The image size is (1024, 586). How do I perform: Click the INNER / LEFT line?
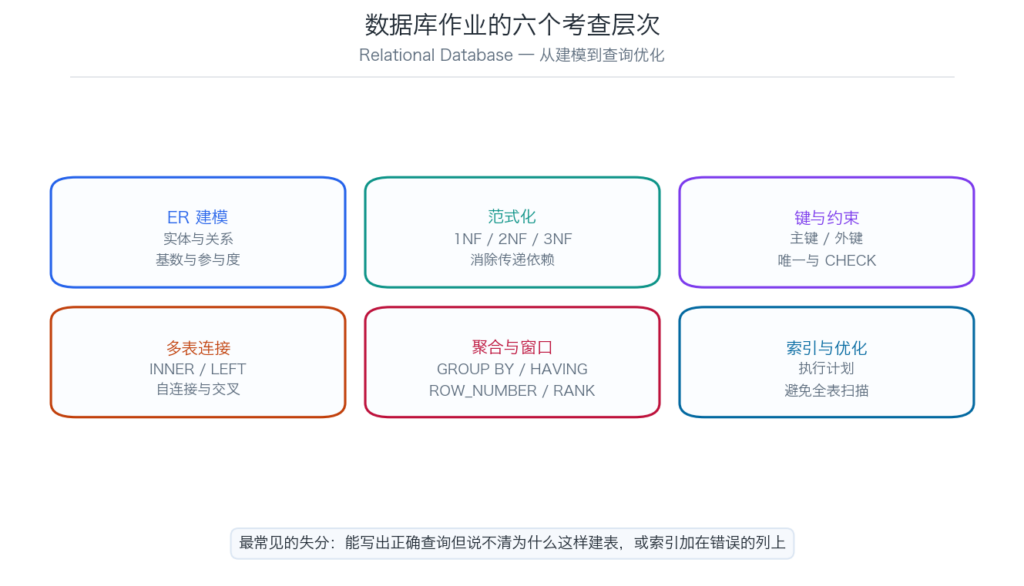coord(197,369)
